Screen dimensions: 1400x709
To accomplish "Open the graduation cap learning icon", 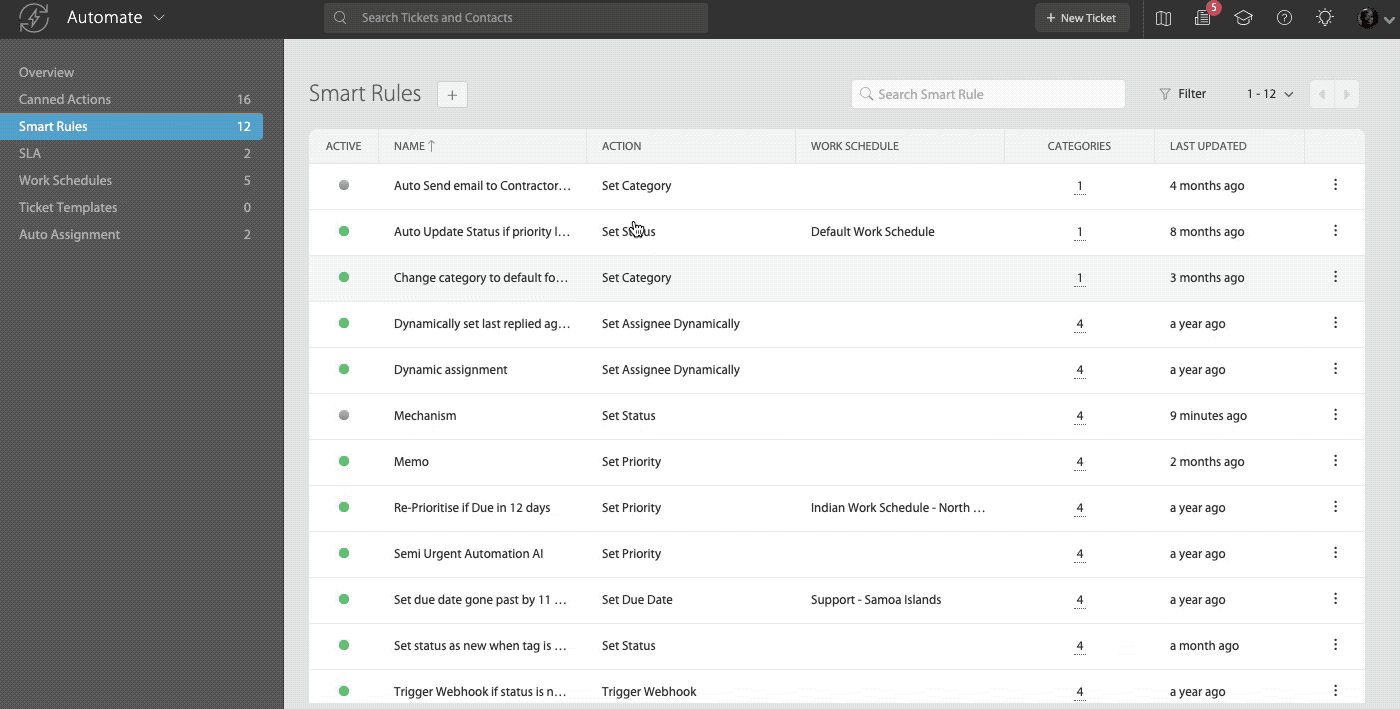I will pyautogui.click(x=1243, y=18).
